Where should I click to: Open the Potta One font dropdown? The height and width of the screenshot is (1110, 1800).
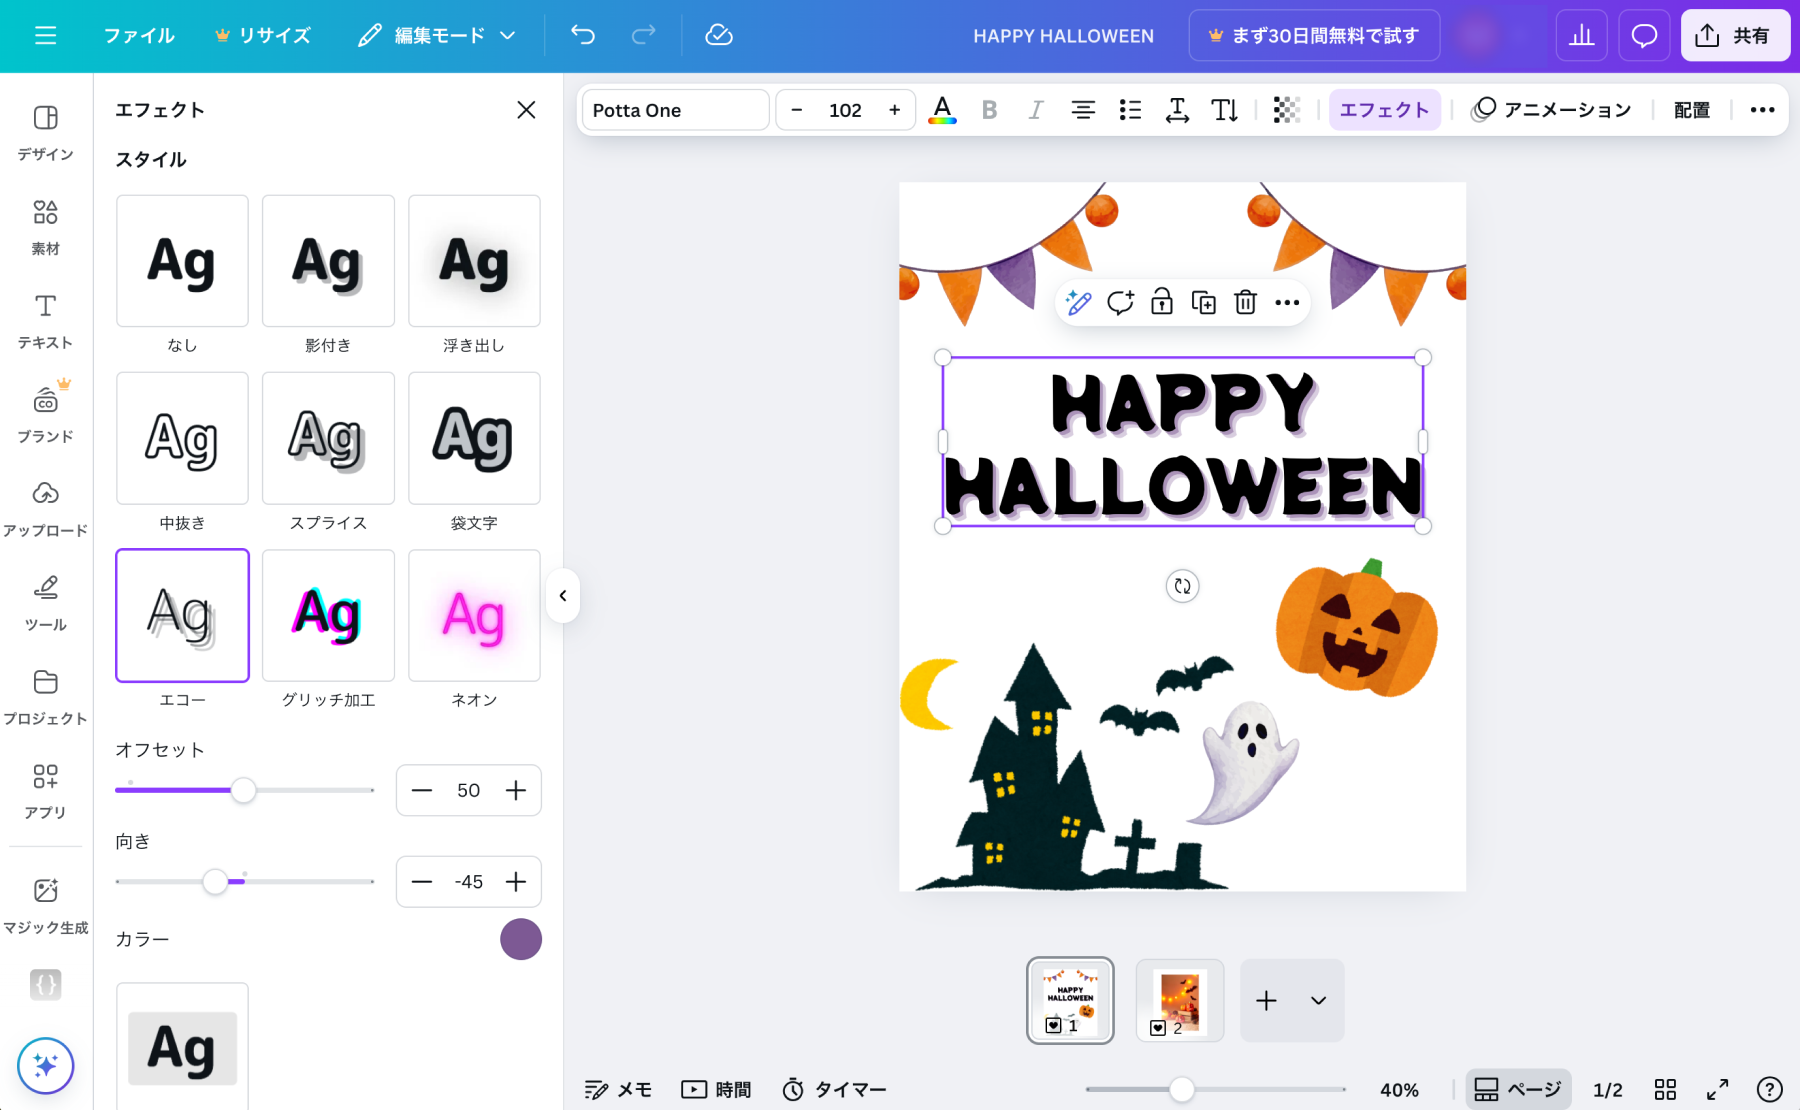tap(675, 110)
